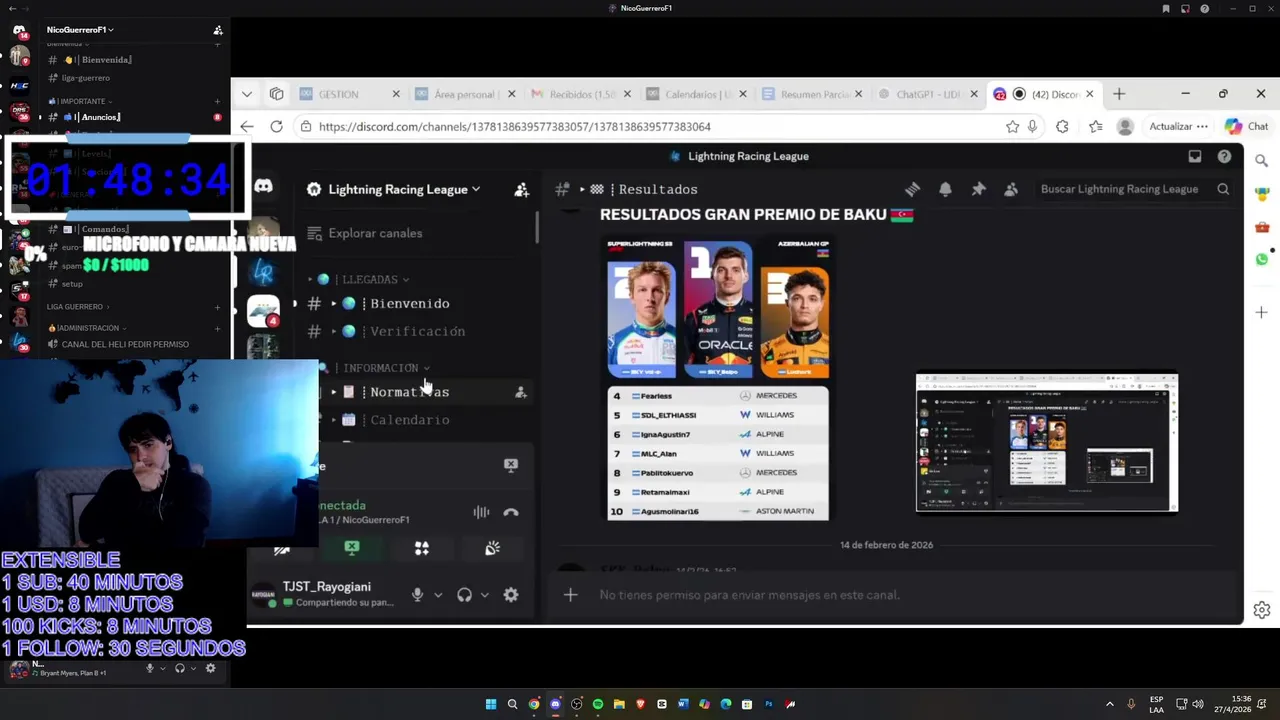
Task: Go back with the browser arrow
Action: (x=247, y=126)
